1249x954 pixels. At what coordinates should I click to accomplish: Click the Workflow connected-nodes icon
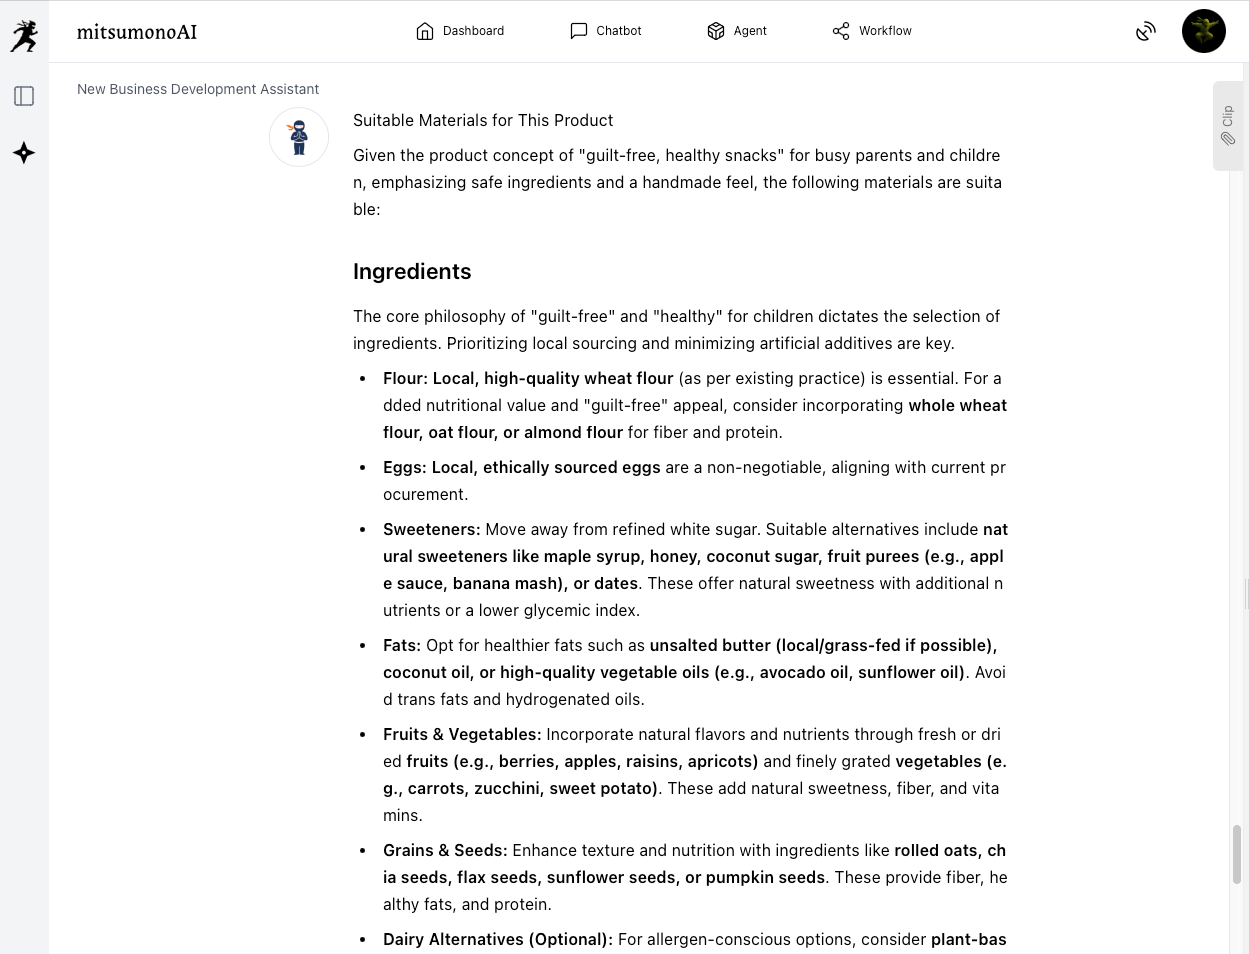click(x=841, y=31)
